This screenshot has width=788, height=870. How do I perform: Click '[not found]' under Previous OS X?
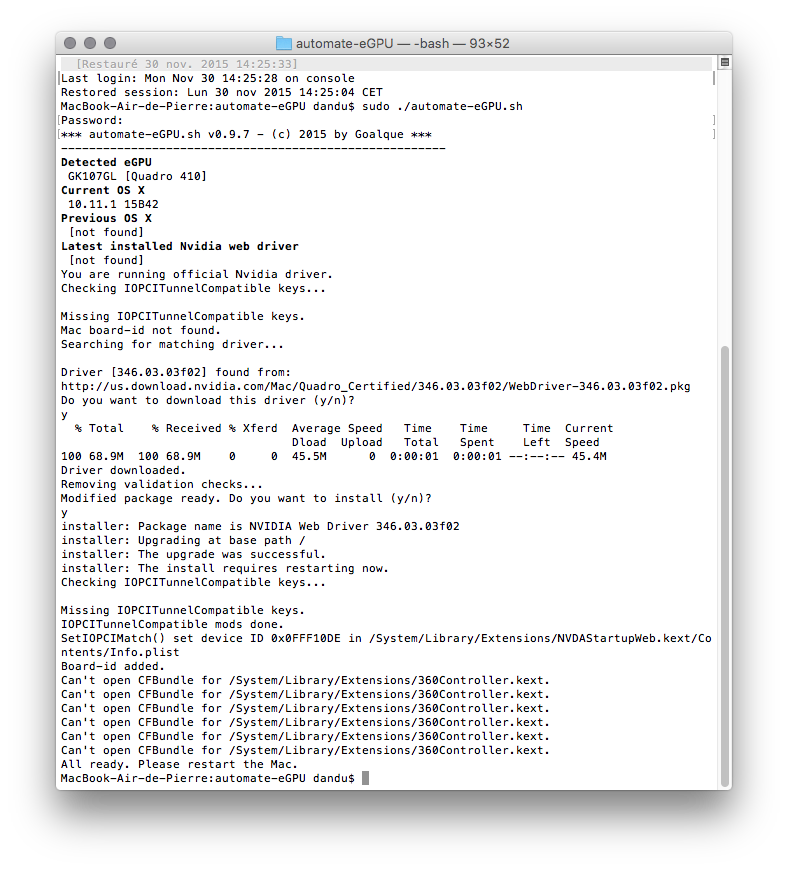pyautogui.click(x=106, y=232)
